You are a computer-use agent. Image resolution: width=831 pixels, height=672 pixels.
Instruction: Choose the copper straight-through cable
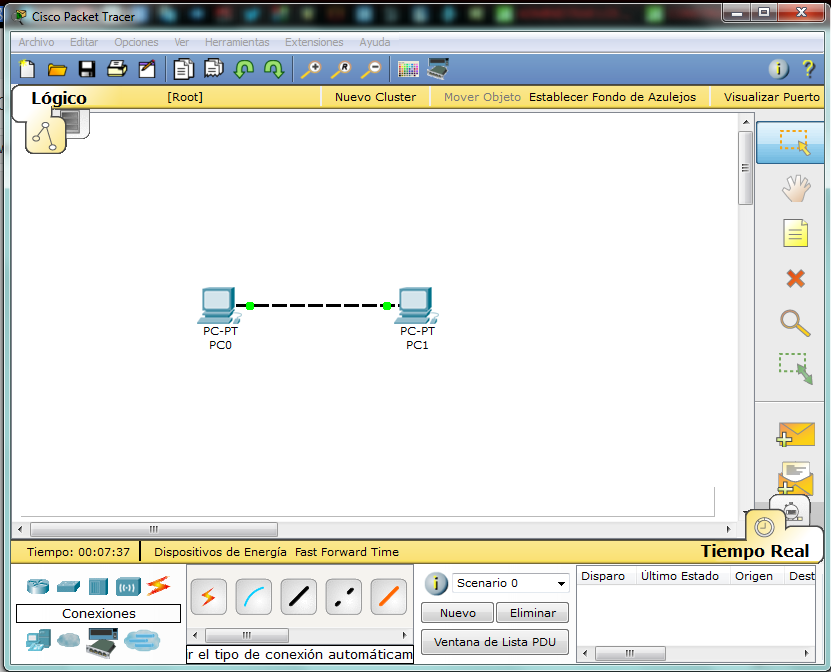click(297, 596)
